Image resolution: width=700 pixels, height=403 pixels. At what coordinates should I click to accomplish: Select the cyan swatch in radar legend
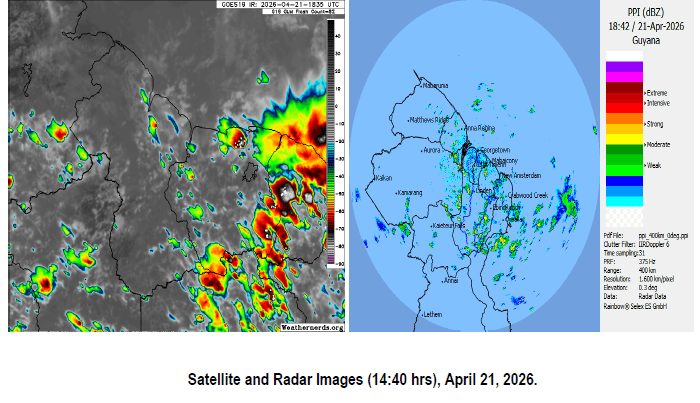point(623,200)
